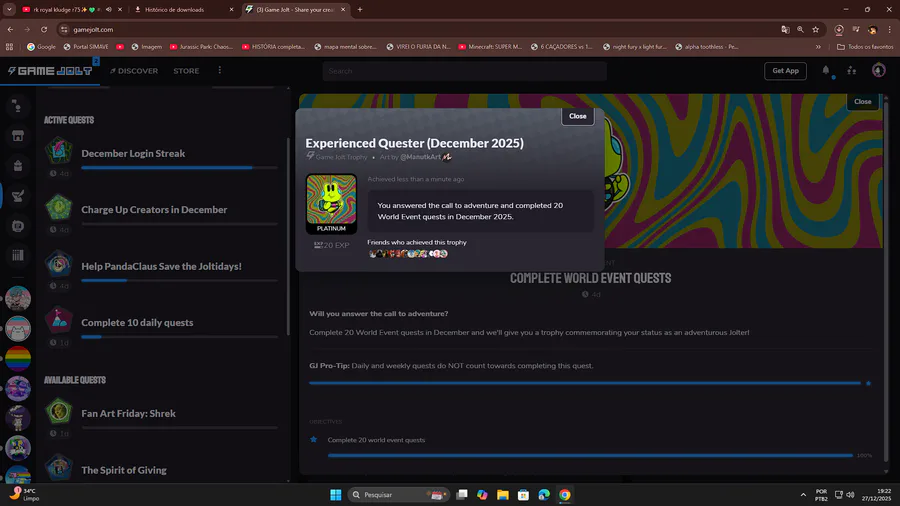
Task: Open File Explorer from the taskbar
Action: 503,495
